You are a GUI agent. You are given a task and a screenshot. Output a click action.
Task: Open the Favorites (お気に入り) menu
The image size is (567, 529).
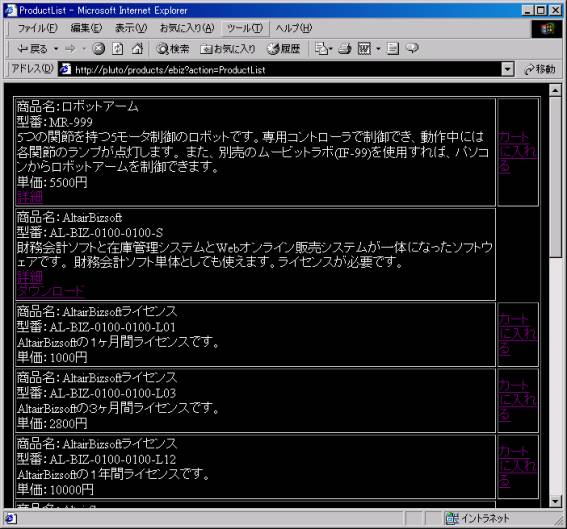187,28
